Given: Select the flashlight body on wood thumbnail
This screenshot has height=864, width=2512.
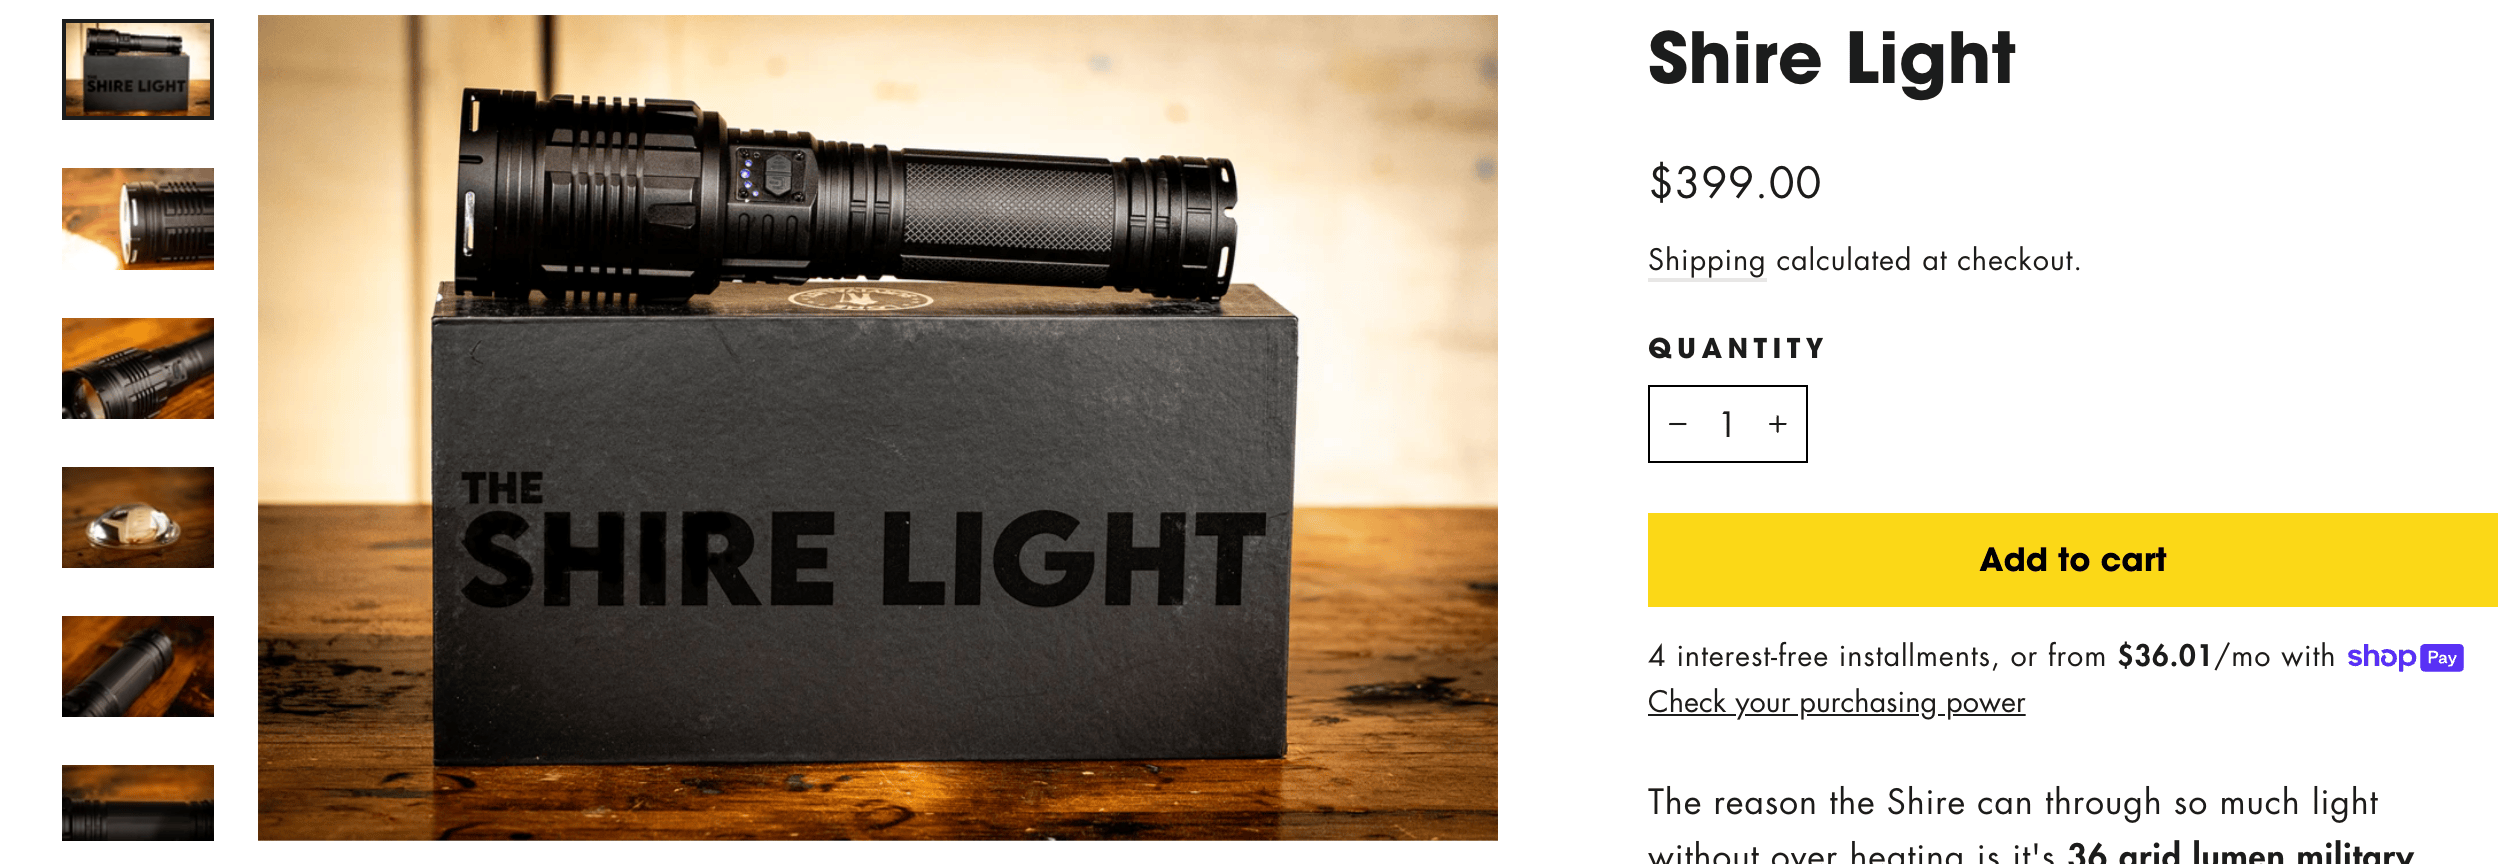Looking at the screenshot, I should point(138,666).
